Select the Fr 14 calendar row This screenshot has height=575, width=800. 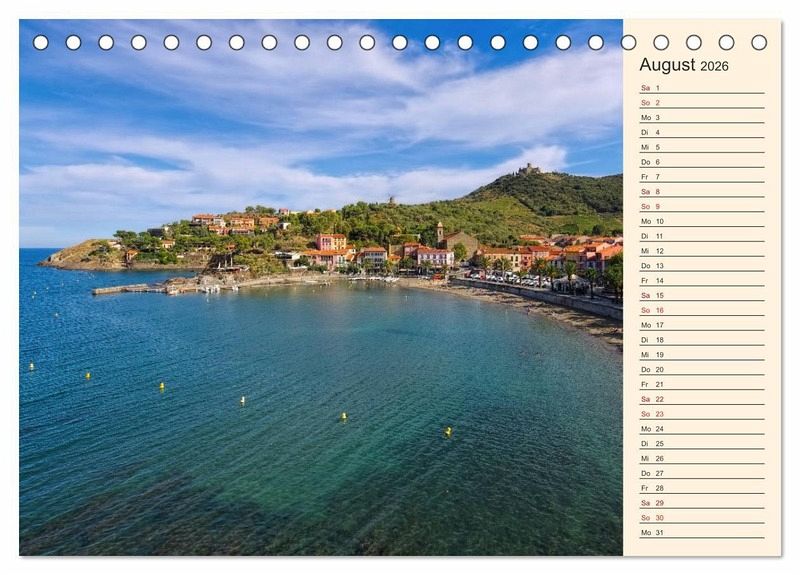[x=702, y=280]
